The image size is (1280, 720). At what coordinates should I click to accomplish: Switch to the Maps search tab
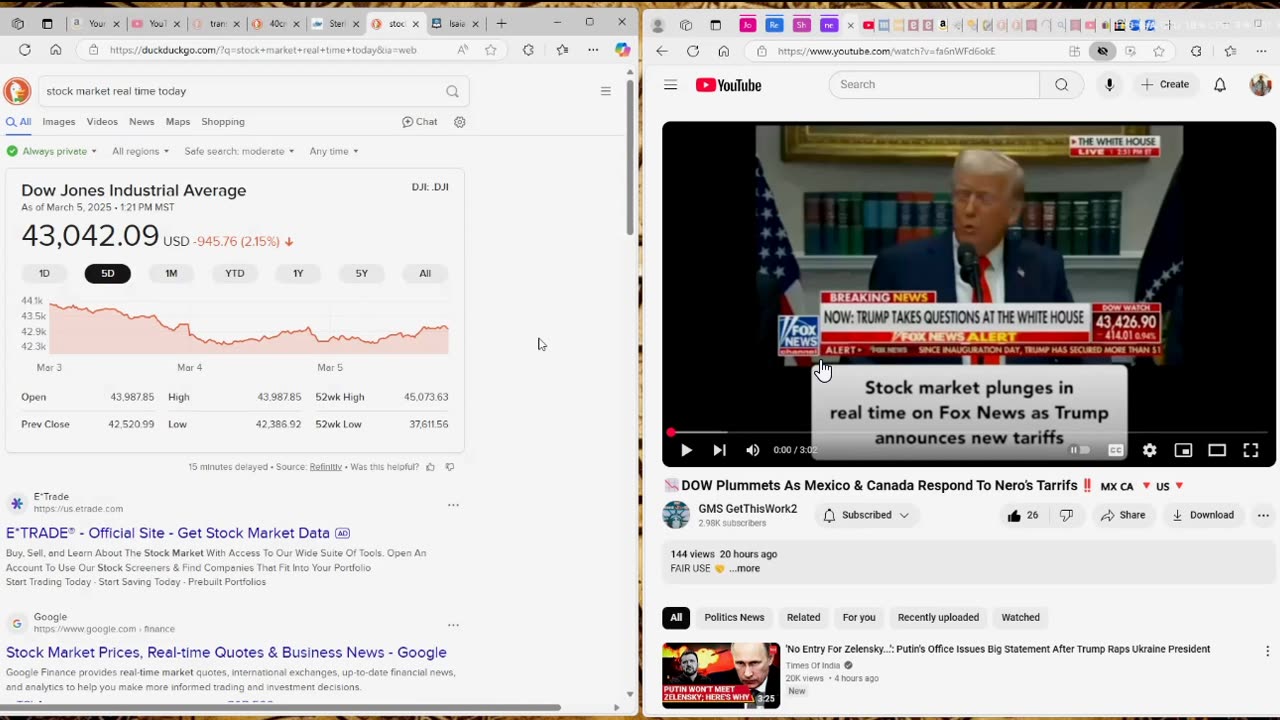pyautogui.click(x=178, y=122)
